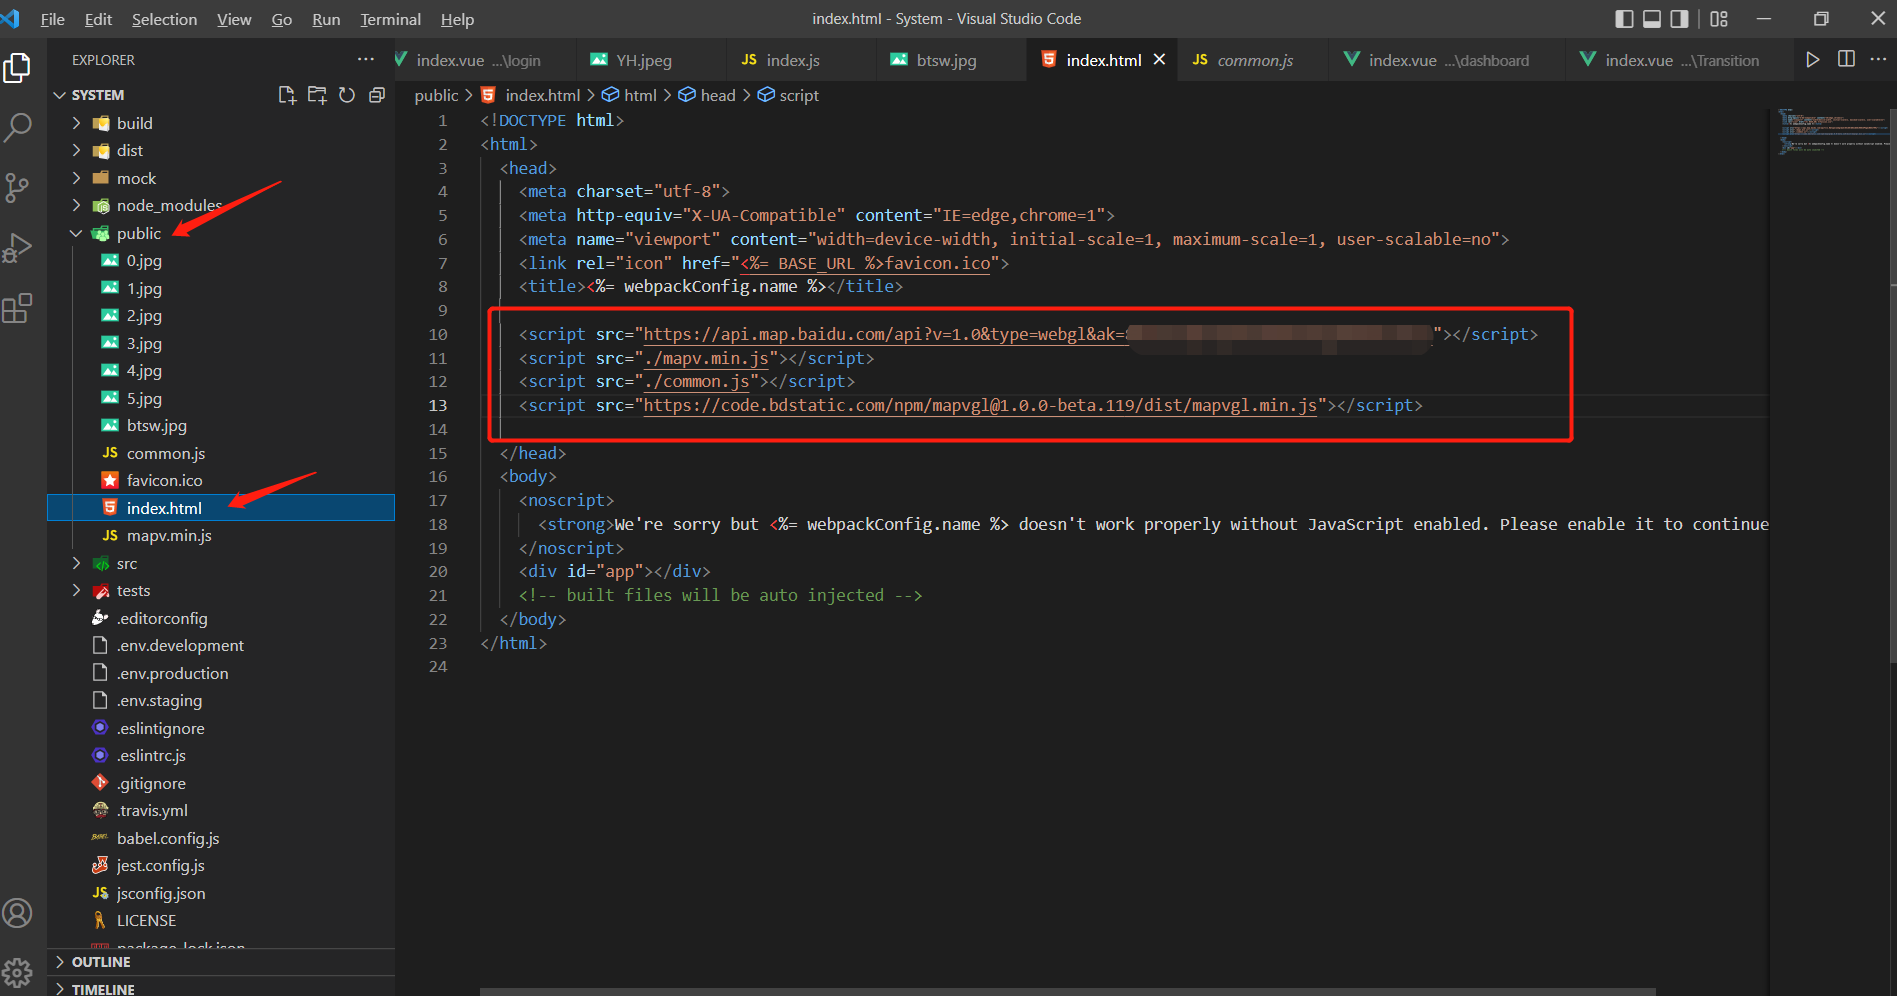Viewport: 1897px width, 996px height.
Task: Expand the build folder
Action: coord(77,123)
